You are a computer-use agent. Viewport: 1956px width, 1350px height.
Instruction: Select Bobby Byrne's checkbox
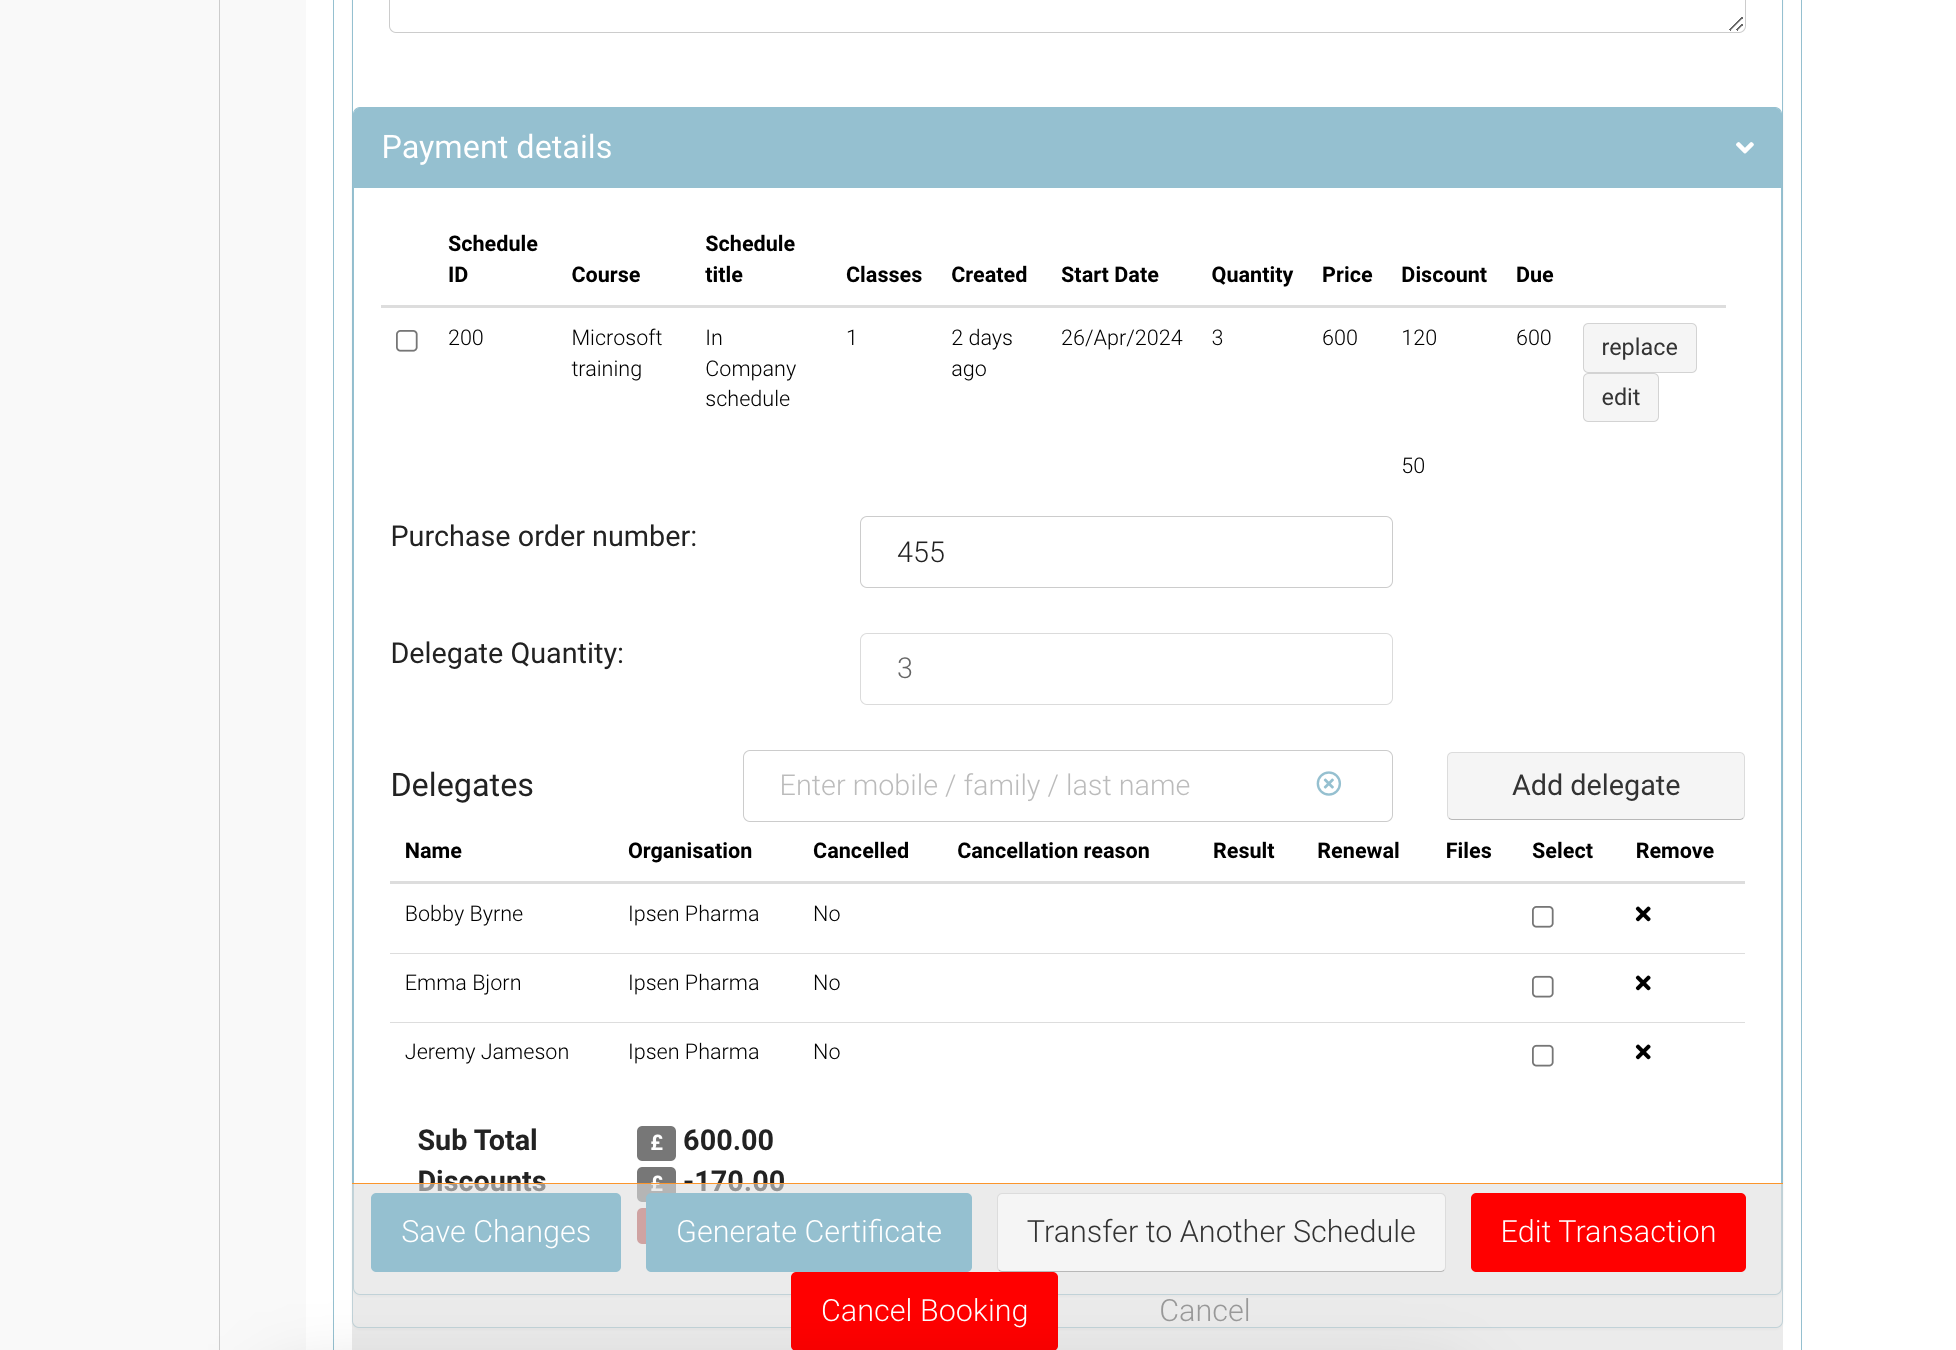(1542, 917)
